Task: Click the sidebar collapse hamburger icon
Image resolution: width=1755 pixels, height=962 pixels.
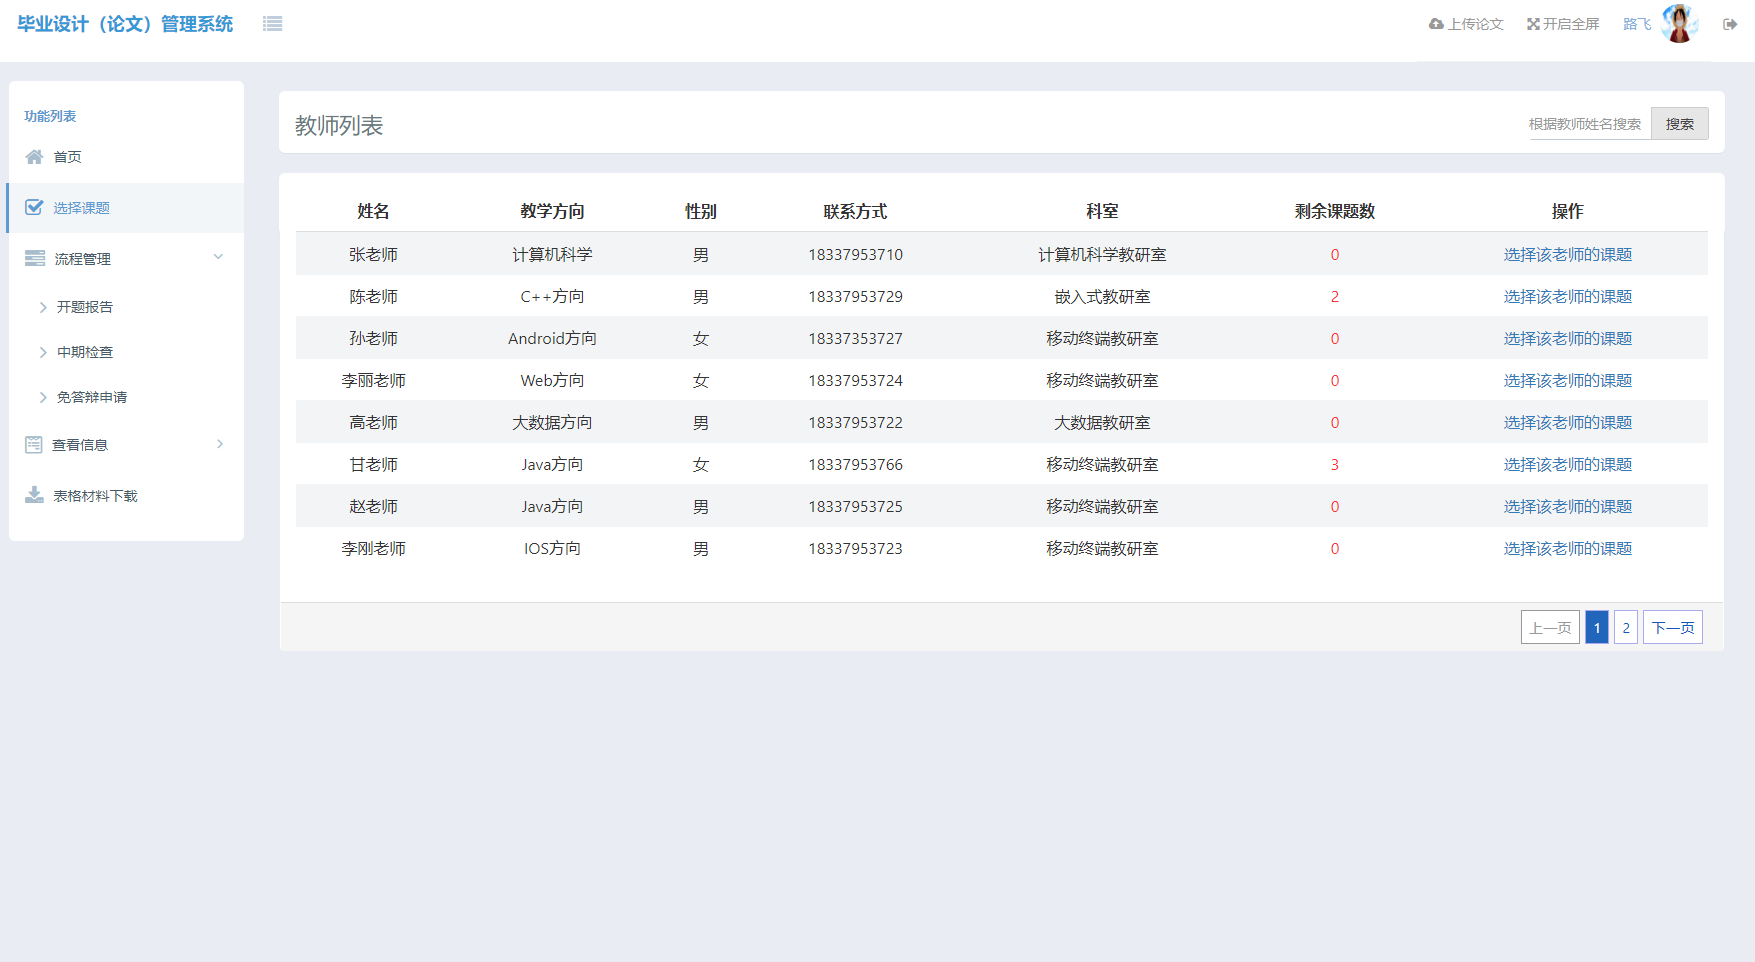Action: click(x=272, y=24)
